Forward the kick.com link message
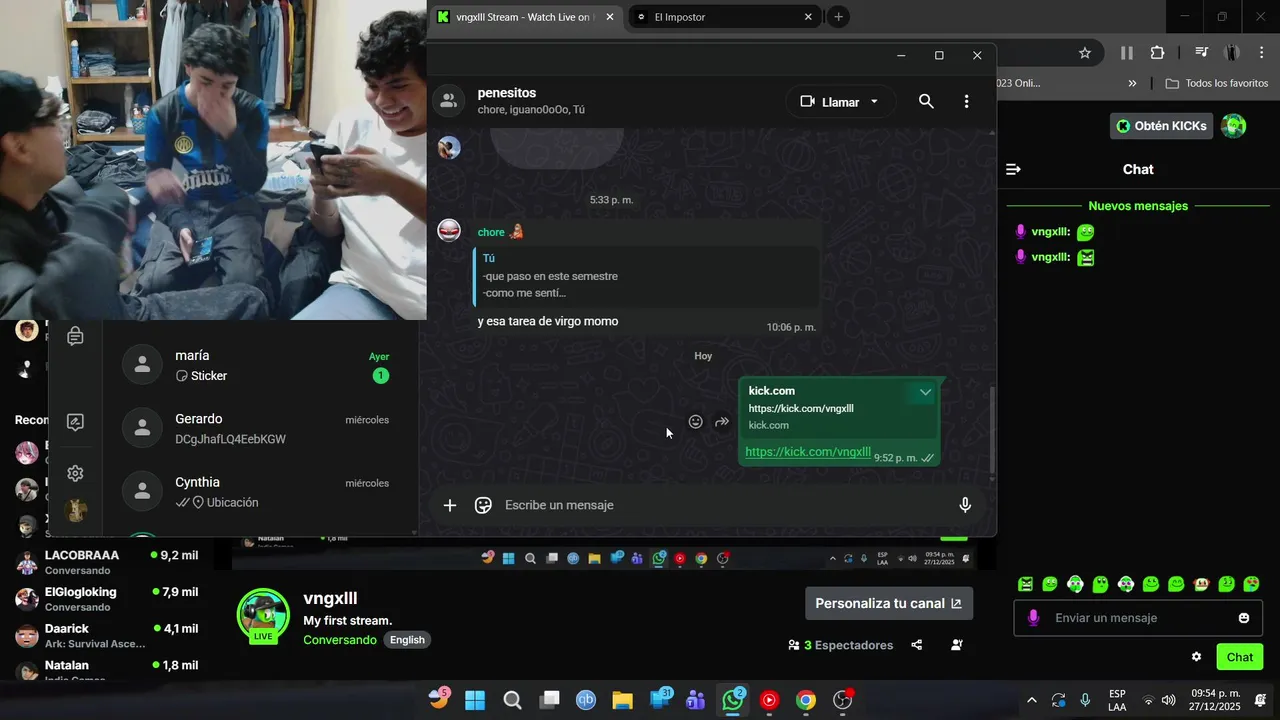 click(722, 422)
